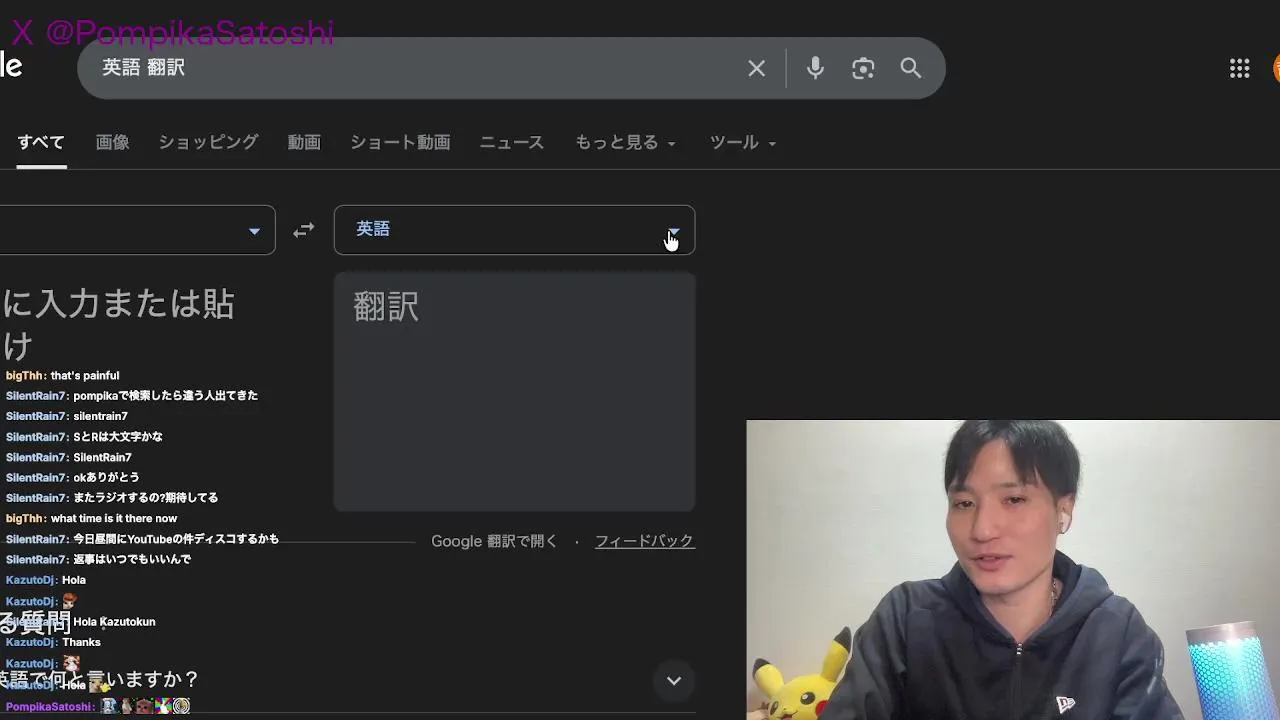1280x720 pixels.
Task: Click chat message "that's painful"
Action: [85, 376]
